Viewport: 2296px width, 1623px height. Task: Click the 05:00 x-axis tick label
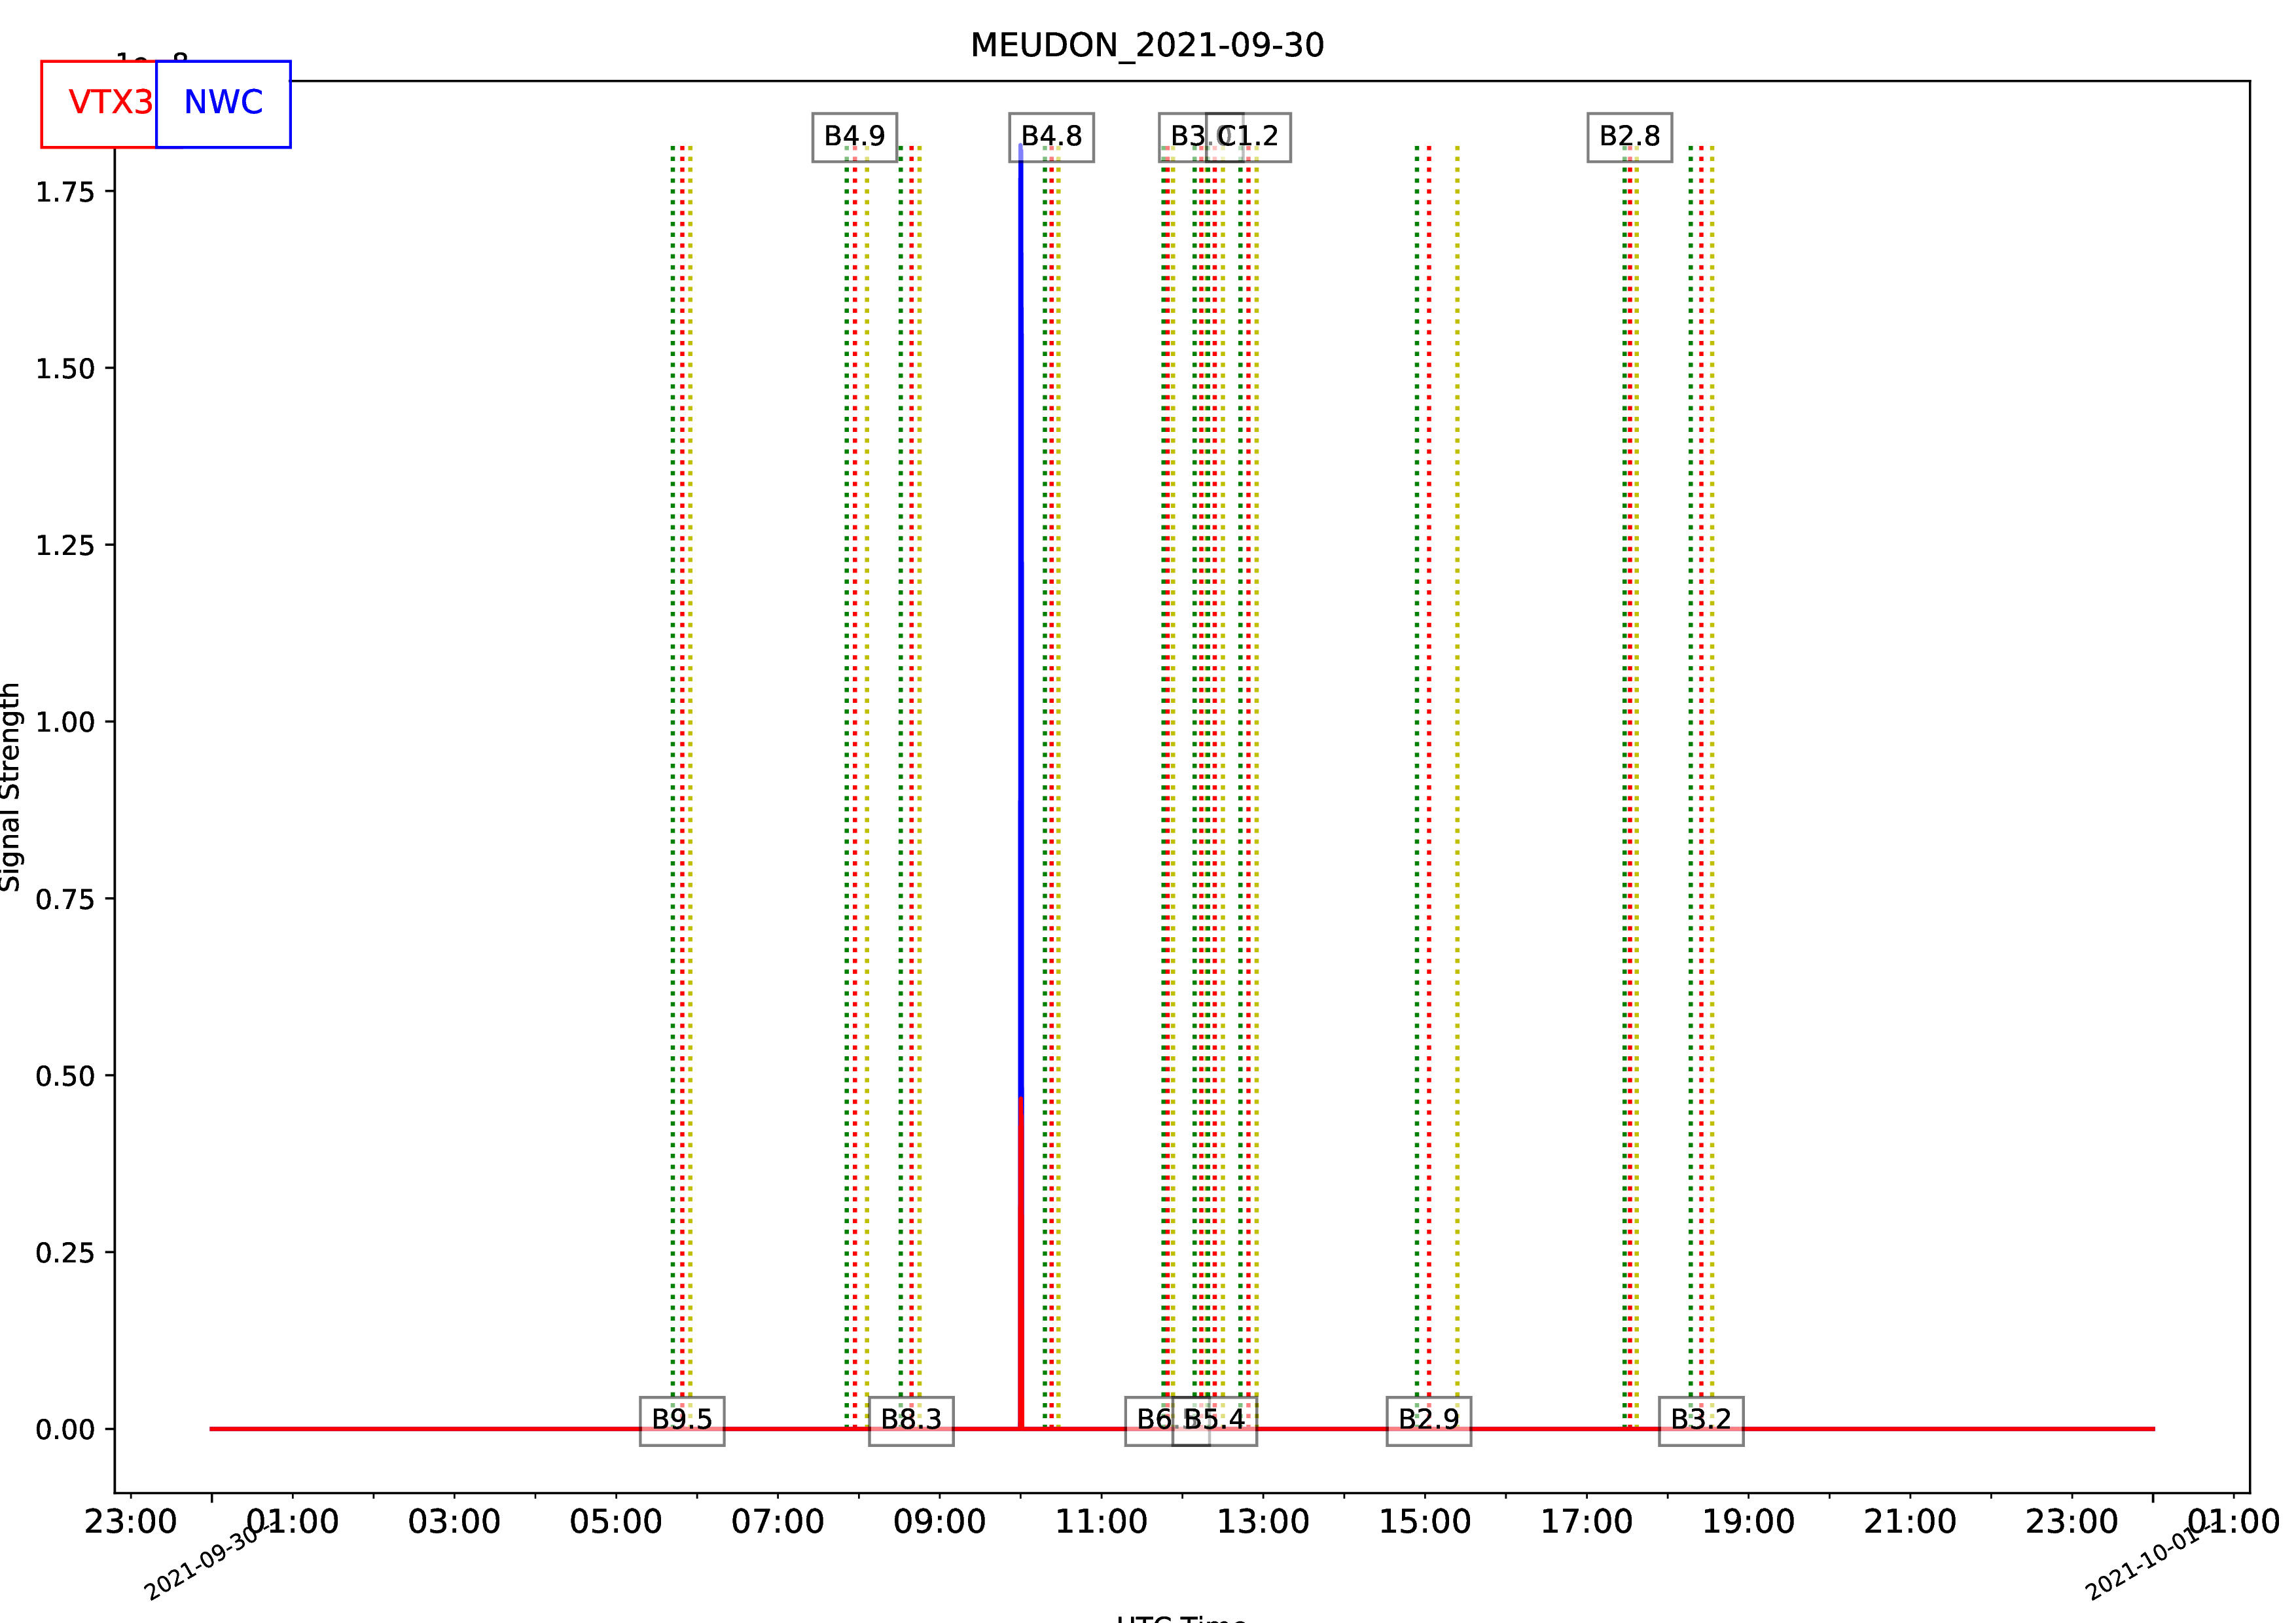(x=616, y=1522)
